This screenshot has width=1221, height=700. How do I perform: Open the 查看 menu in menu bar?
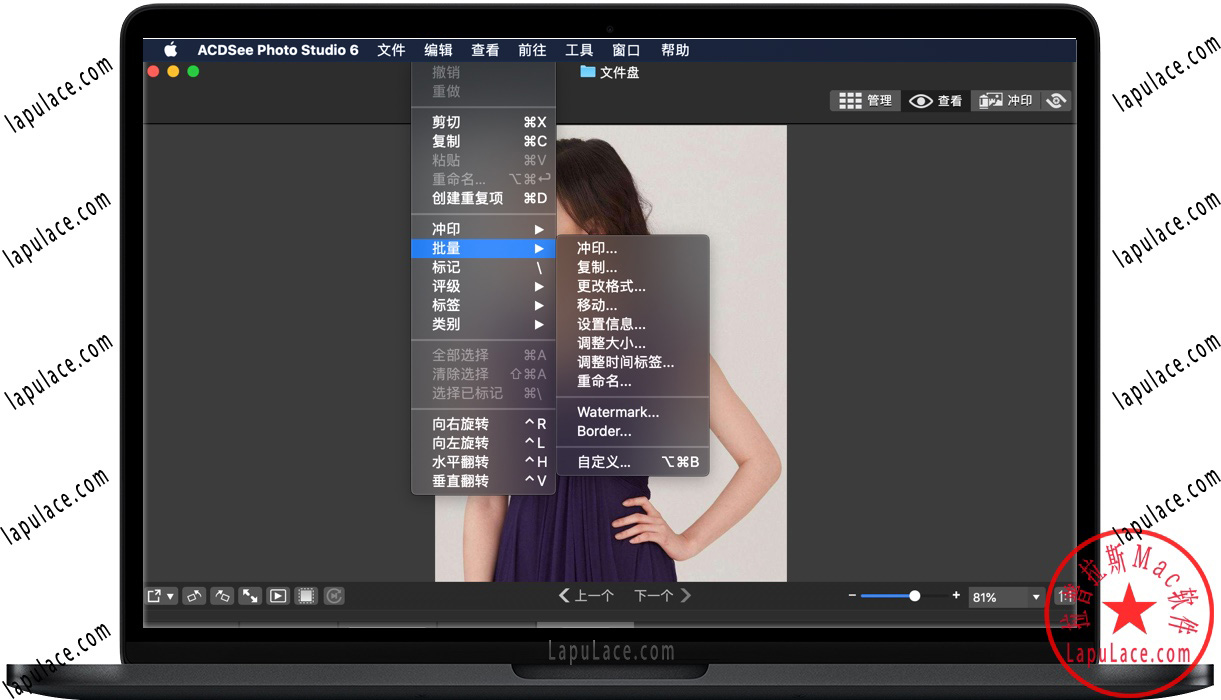[485, 50]
